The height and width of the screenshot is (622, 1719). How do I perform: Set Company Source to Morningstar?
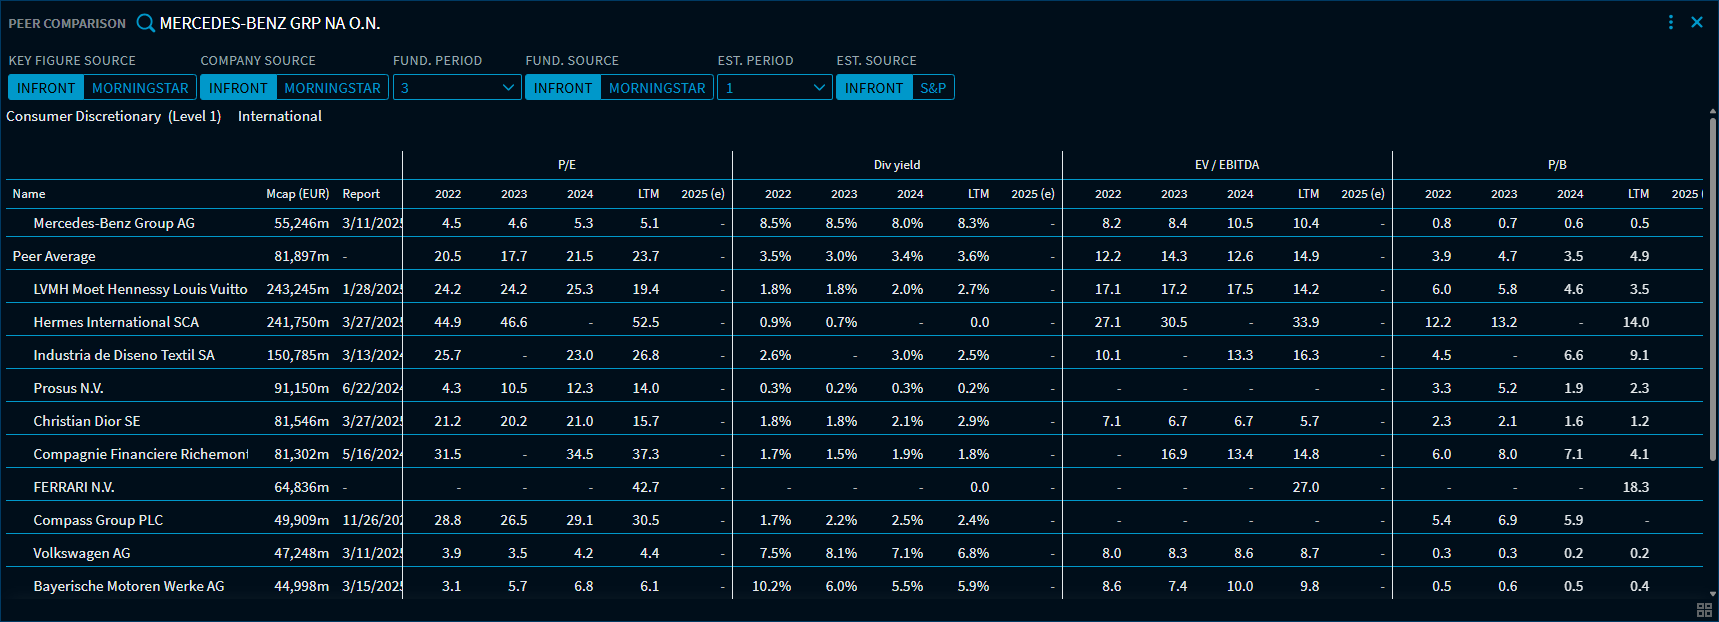[332, 88]
